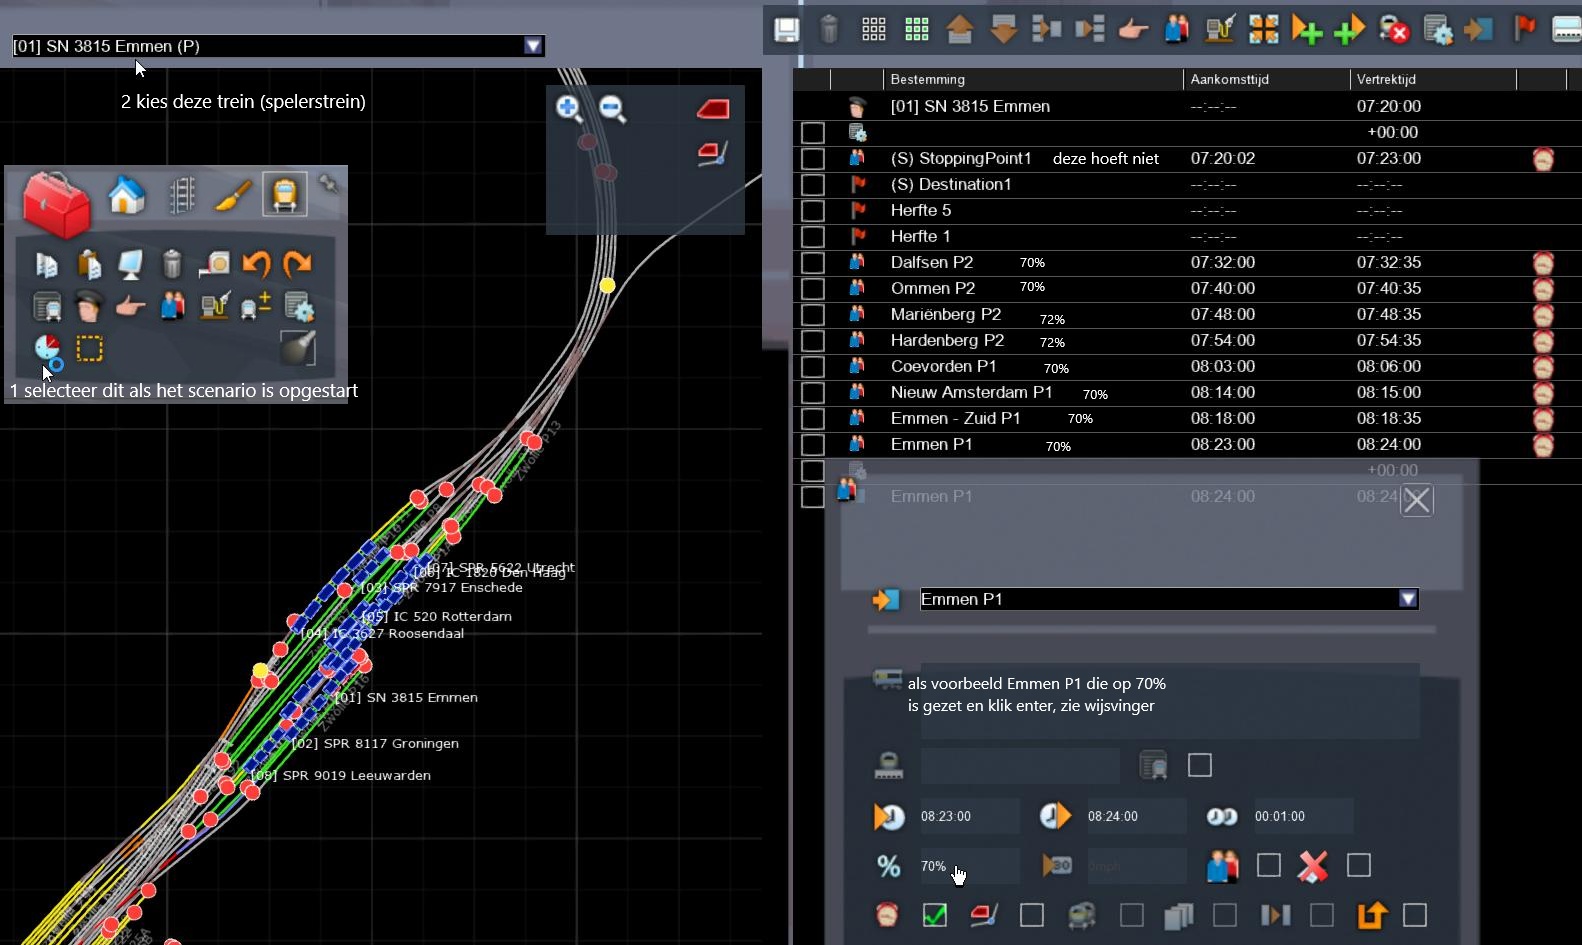Image resolution: width=1582 pixels, height=945 pixels.
Task: Click the white grid icon in timetable toolbar
Action: tap(873, 30)
